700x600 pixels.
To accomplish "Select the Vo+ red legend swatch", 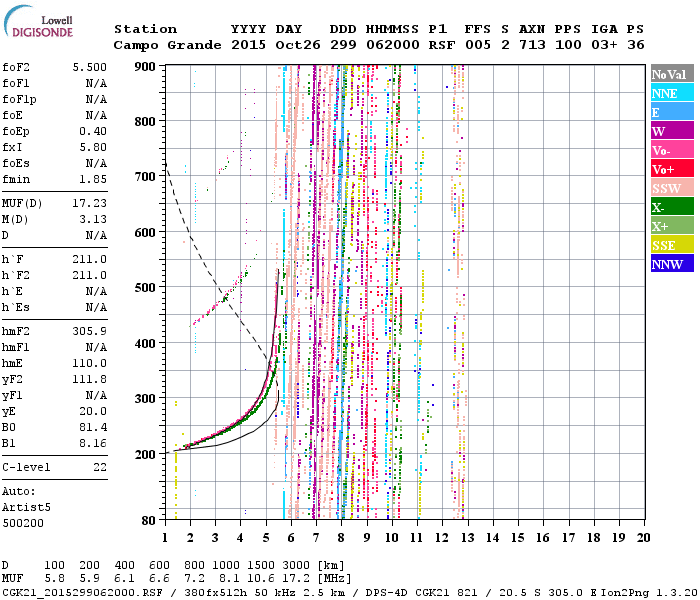I will point(672,168).
